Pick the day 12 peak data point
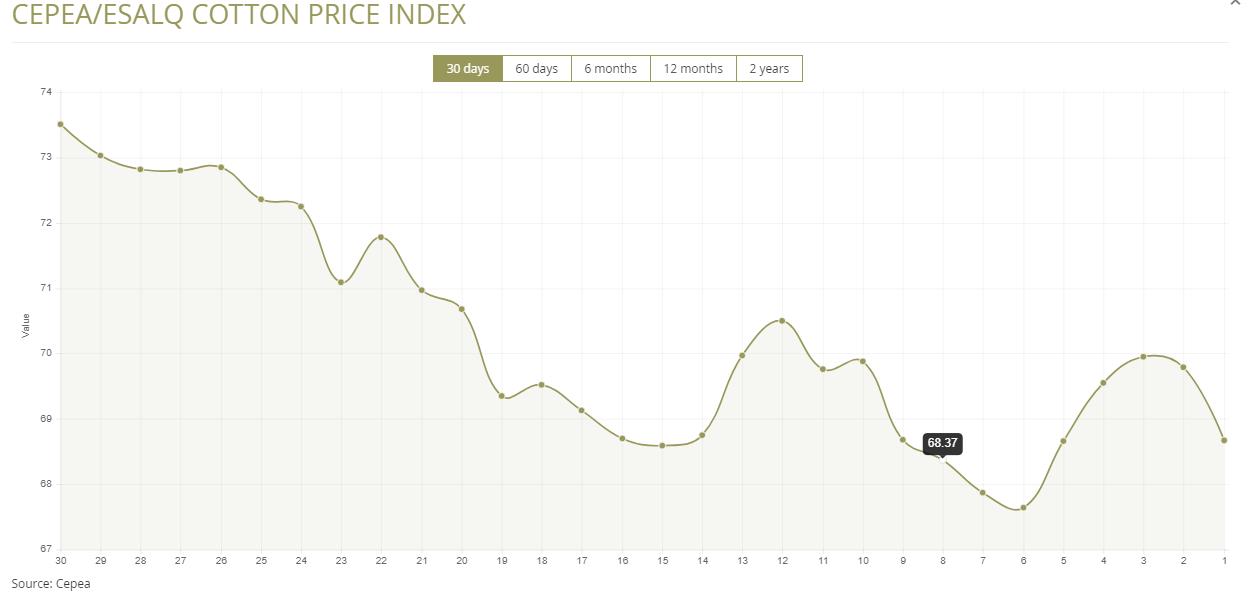Image resolution: width=1249 pixels, height=594 pixels. tap(782, 321)
